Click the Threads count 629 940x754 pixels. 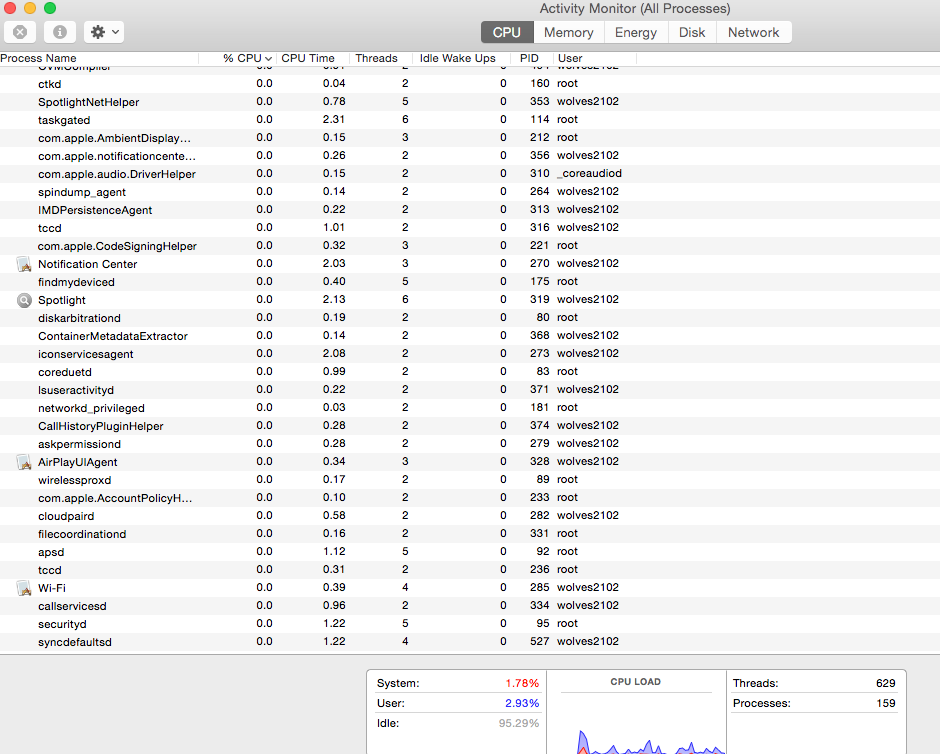tap(885, 683)
